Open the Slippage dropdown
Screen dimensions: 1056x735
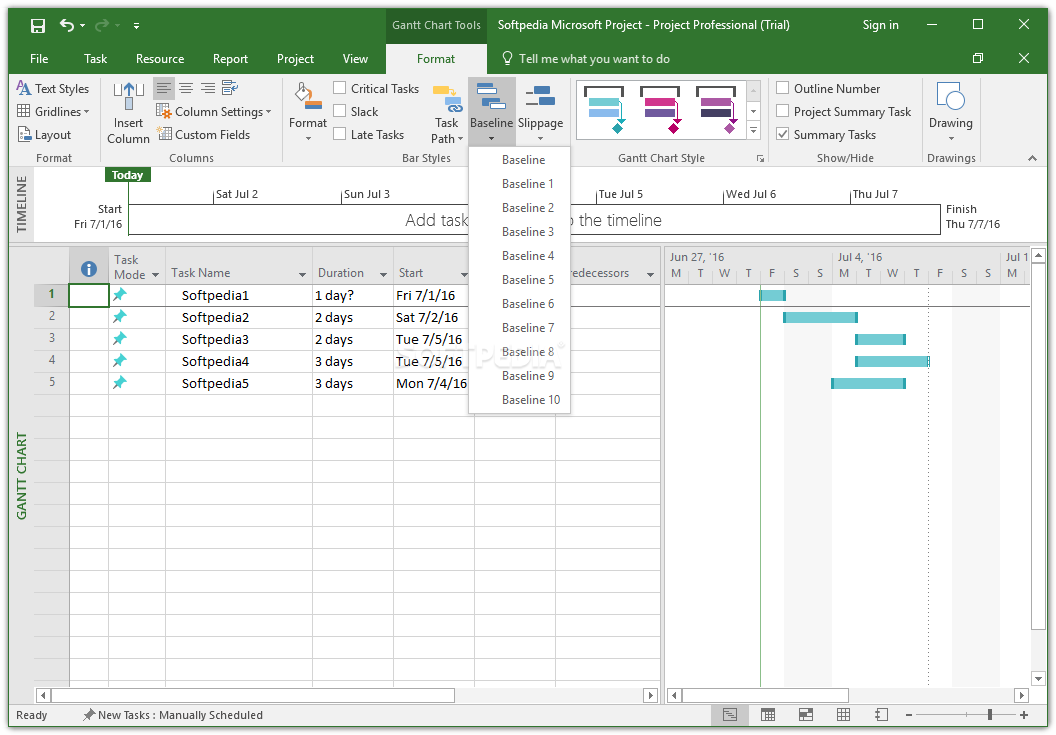(x=540, y=113)
